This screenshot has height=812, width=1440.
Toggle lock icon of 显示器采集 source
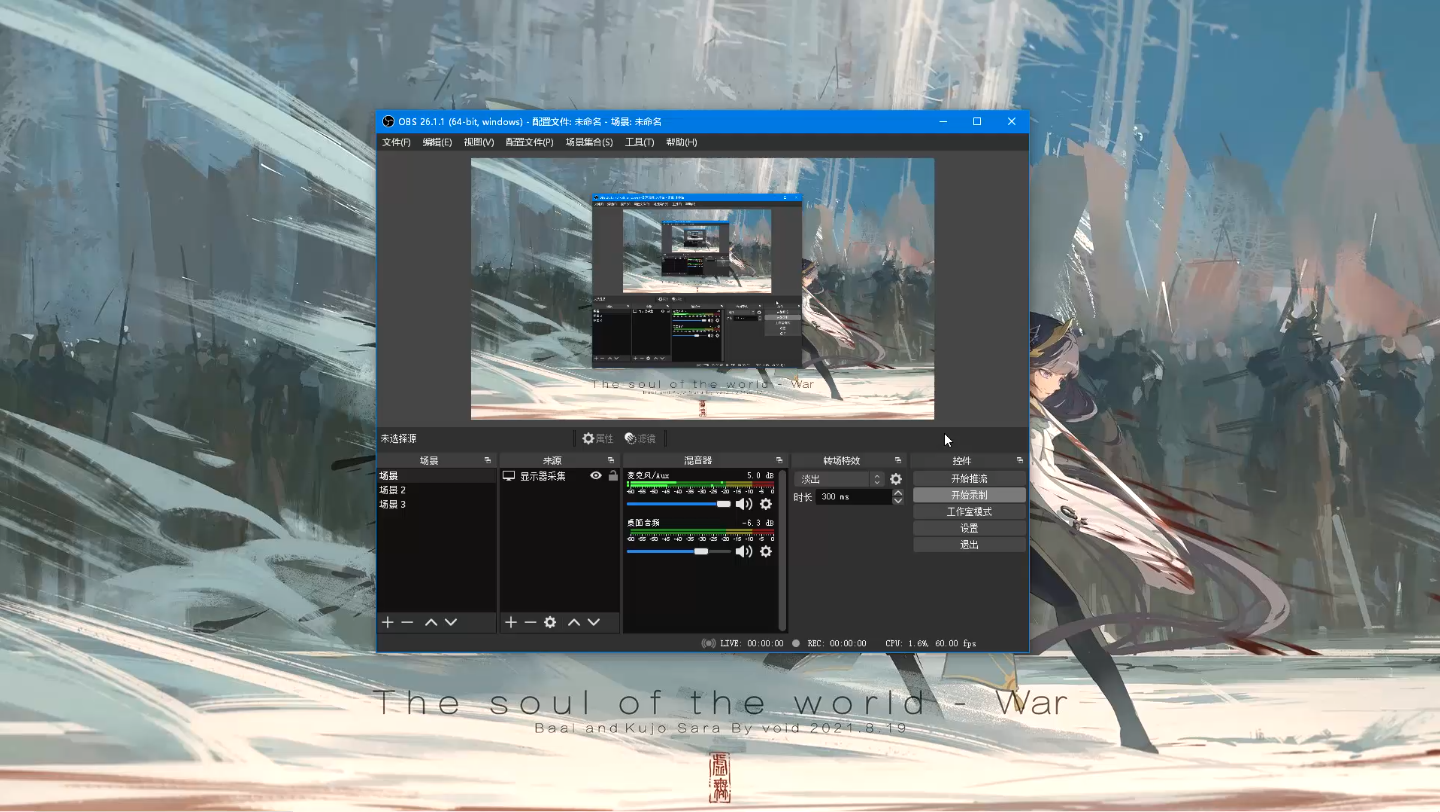point(613,476)
